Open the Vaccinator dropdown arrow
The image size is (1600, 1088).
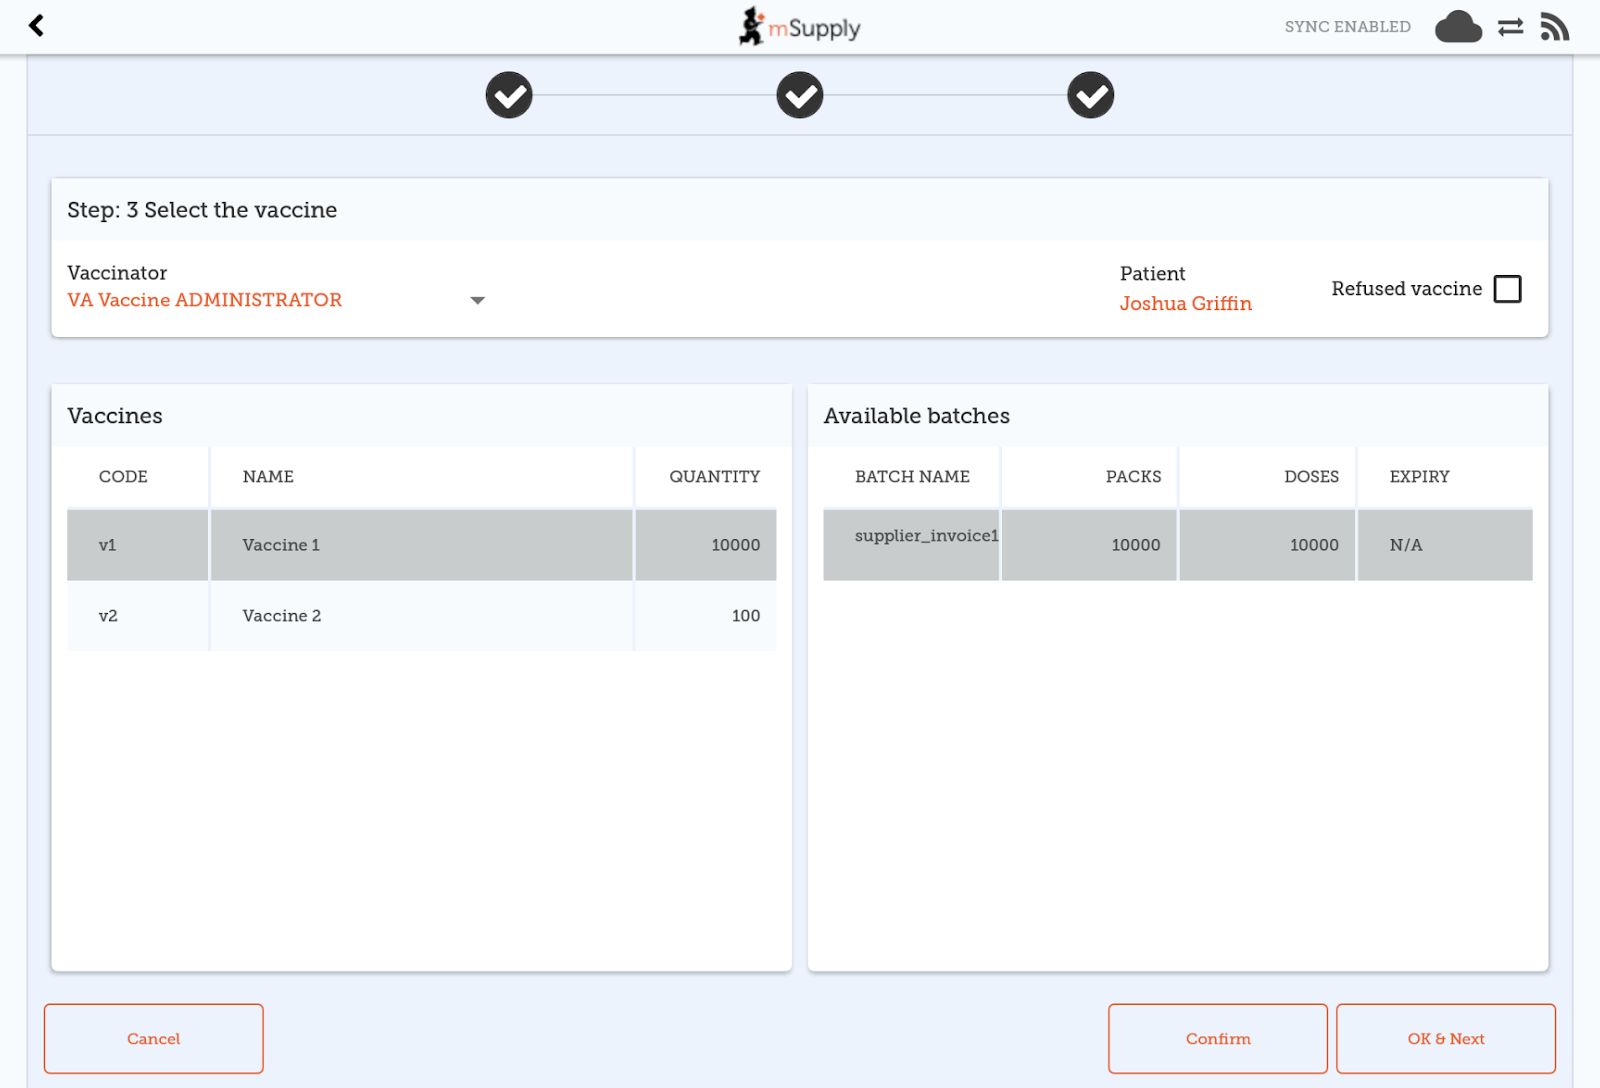point(477,301)
